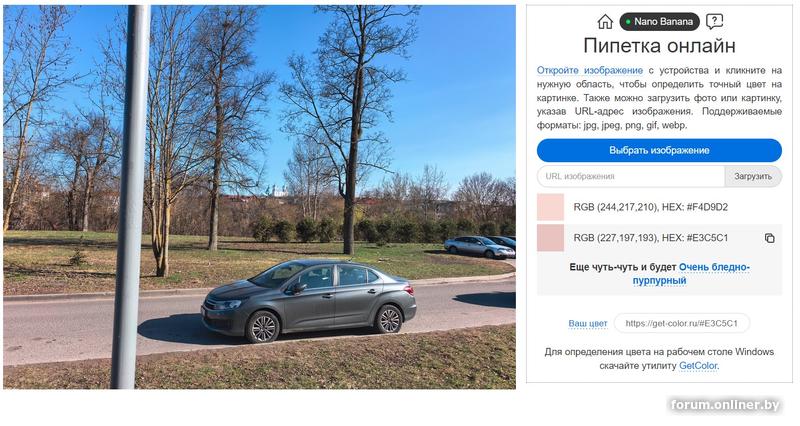Pick color from the gray car
The image size is (800, 426).
pos(311,304)
